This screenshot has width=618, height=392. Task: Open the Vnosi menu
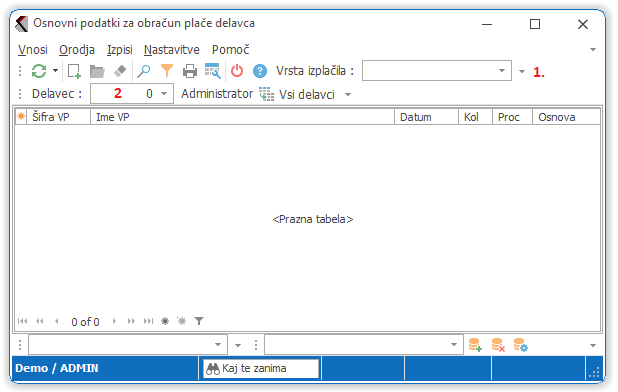click(33, 50)
